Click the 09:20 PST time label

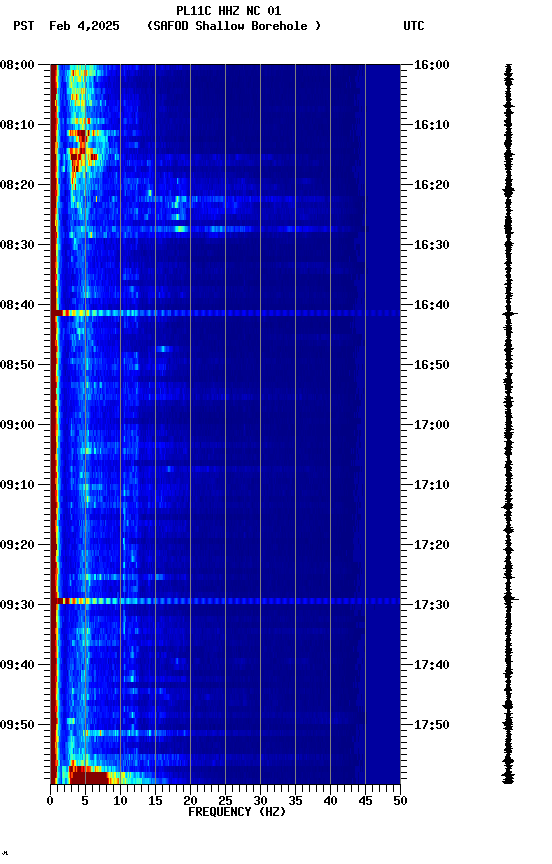tap(17, 545)
